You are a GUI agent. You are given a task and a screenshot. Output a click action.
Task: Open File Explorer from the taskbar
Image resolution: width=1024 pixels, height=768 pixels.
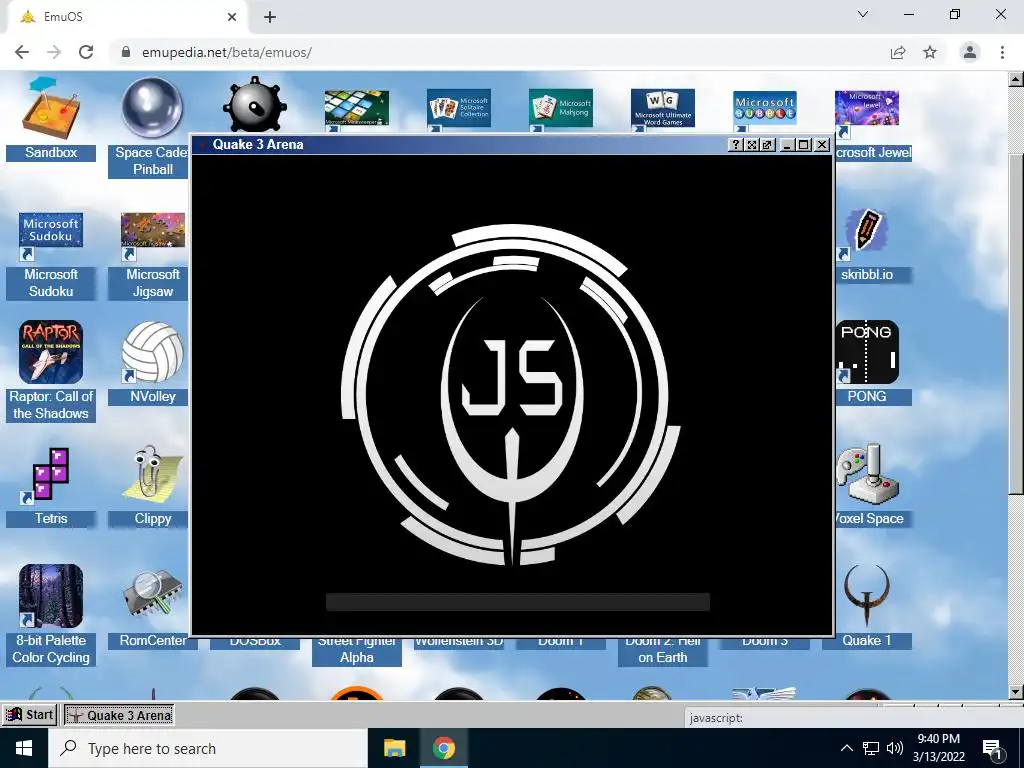(394, 748)
